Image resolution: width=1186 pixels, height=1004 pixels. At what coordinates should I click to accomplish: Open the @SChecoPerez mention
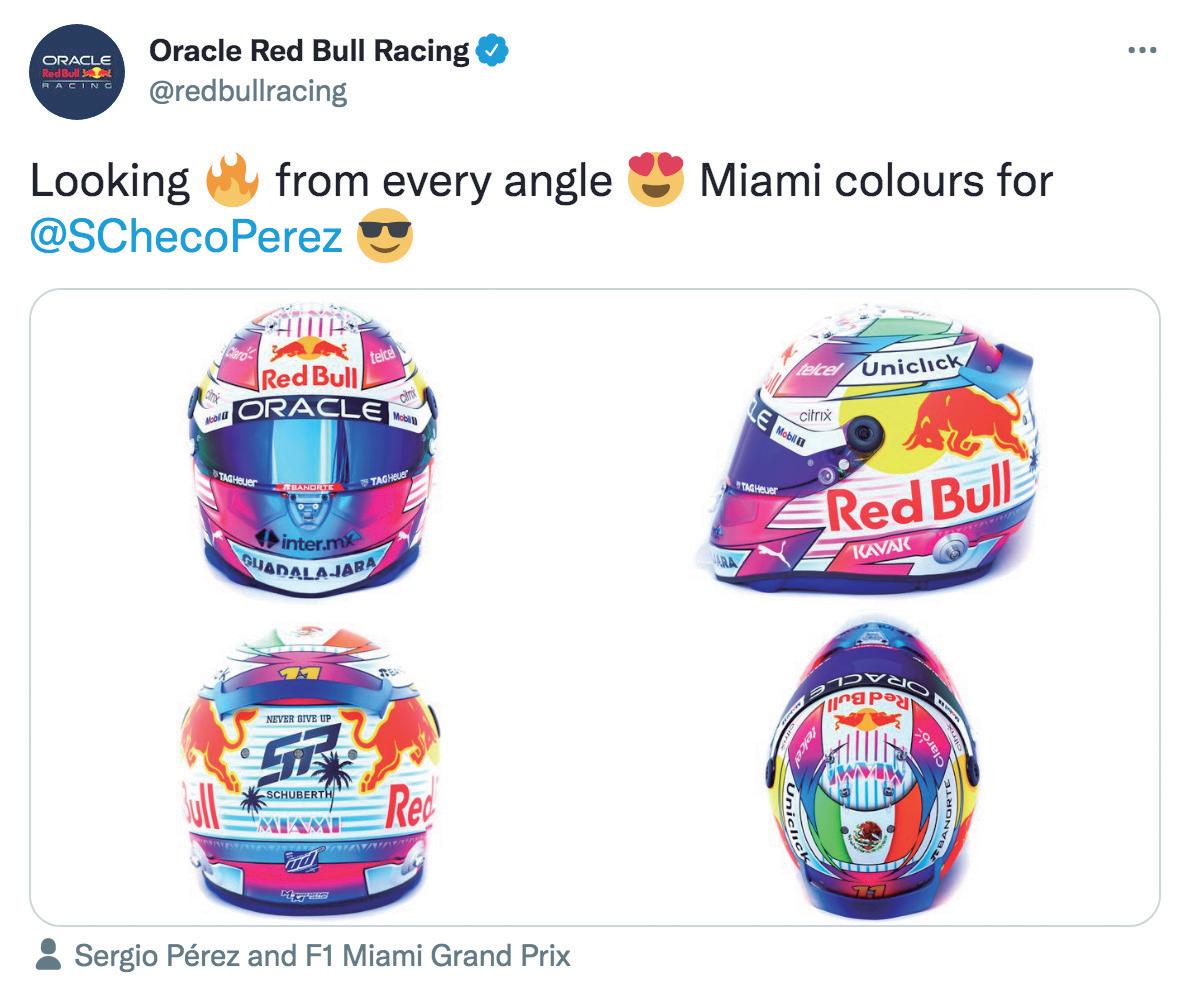pos(186,238)
